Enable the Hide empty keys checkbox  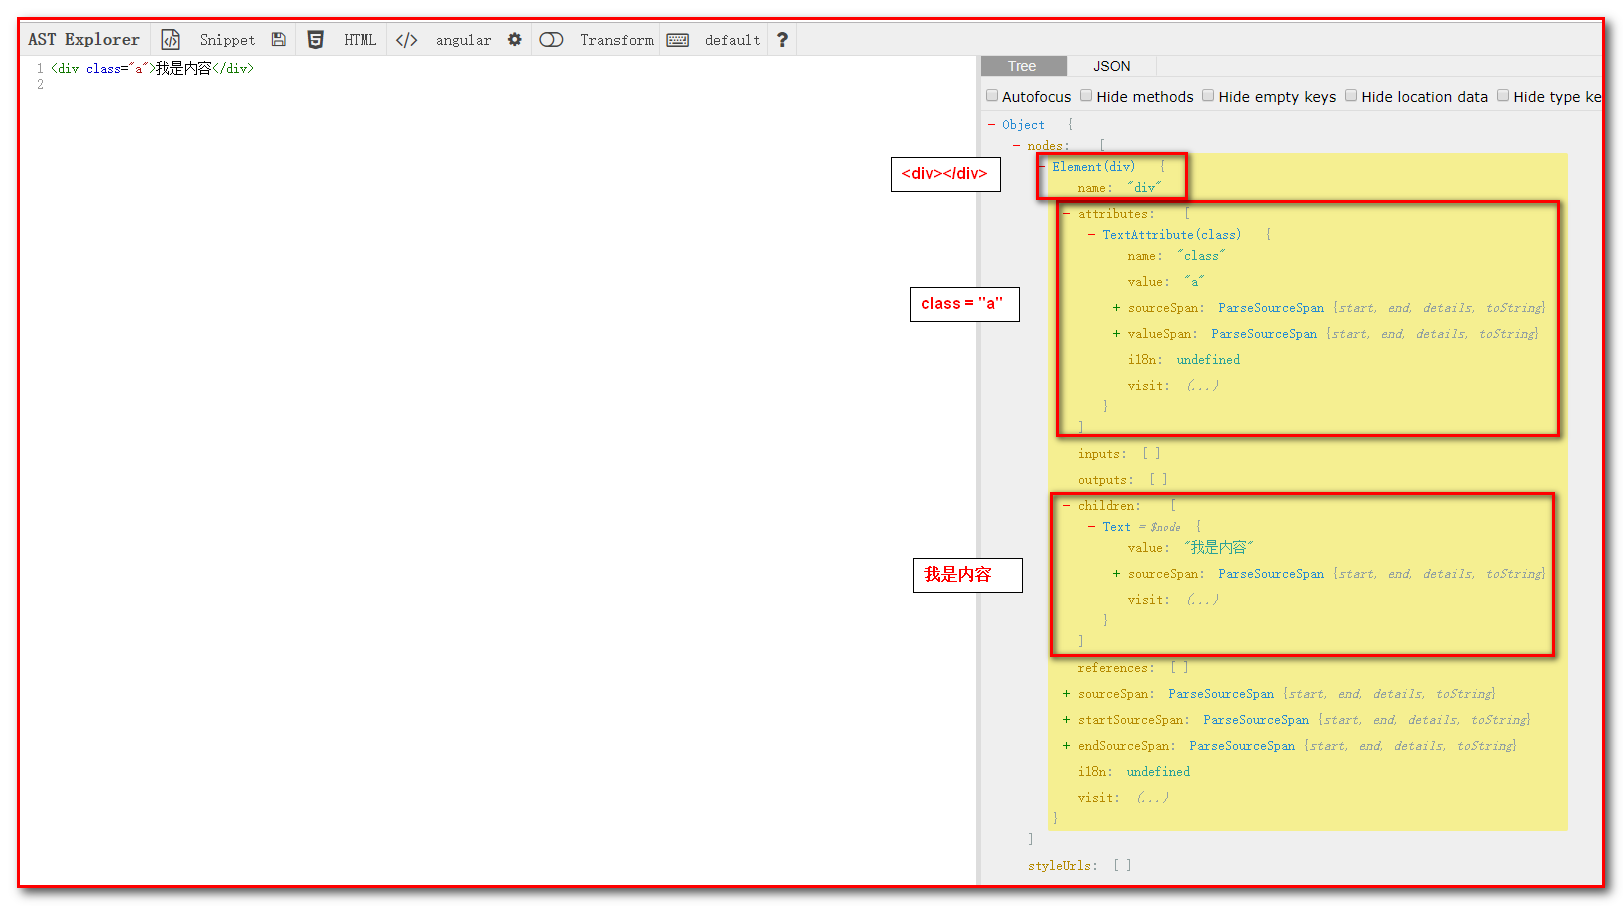pyautogui.click(x=1208, y=96)
